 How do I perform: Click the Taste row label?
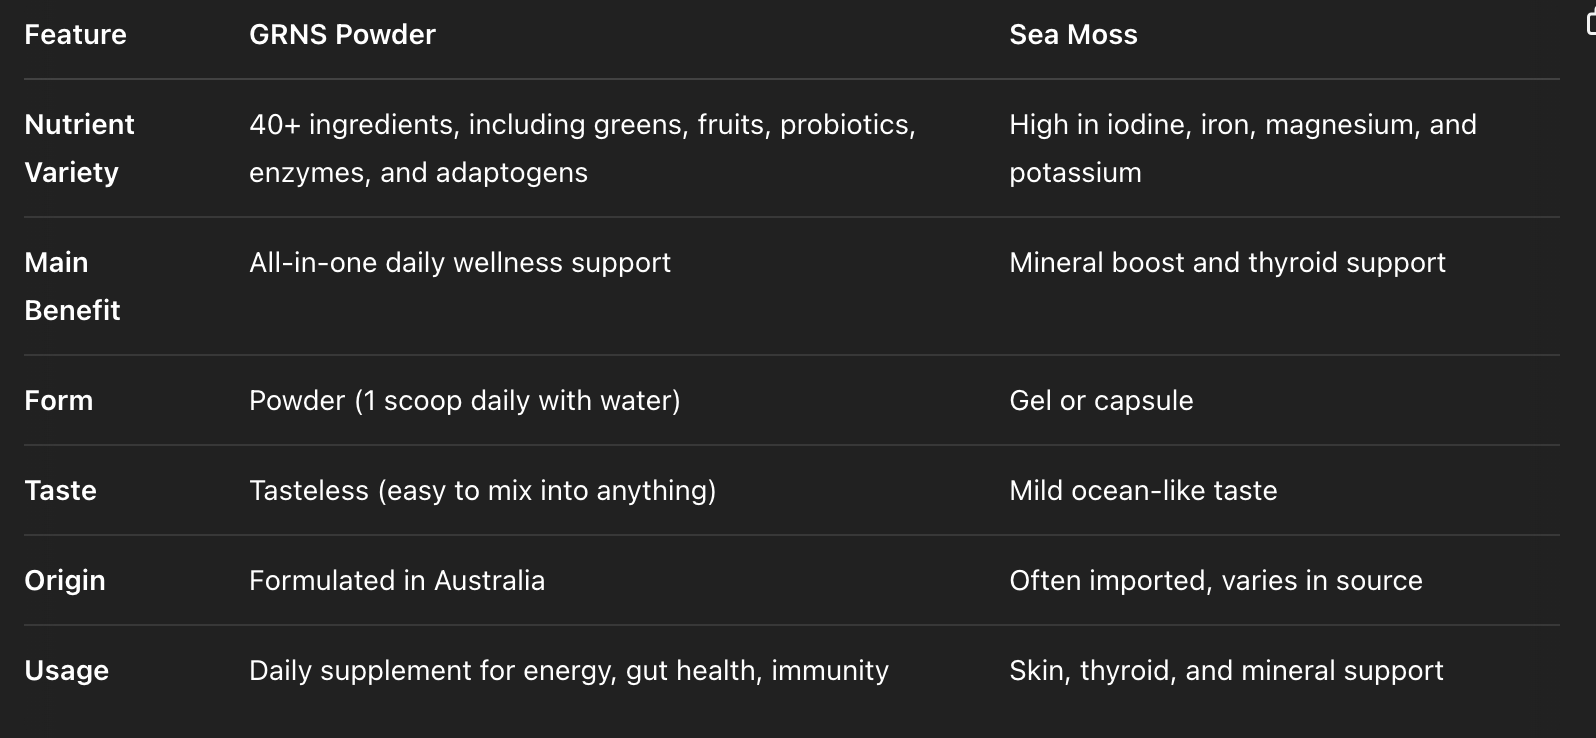click(x=61, y=491)
